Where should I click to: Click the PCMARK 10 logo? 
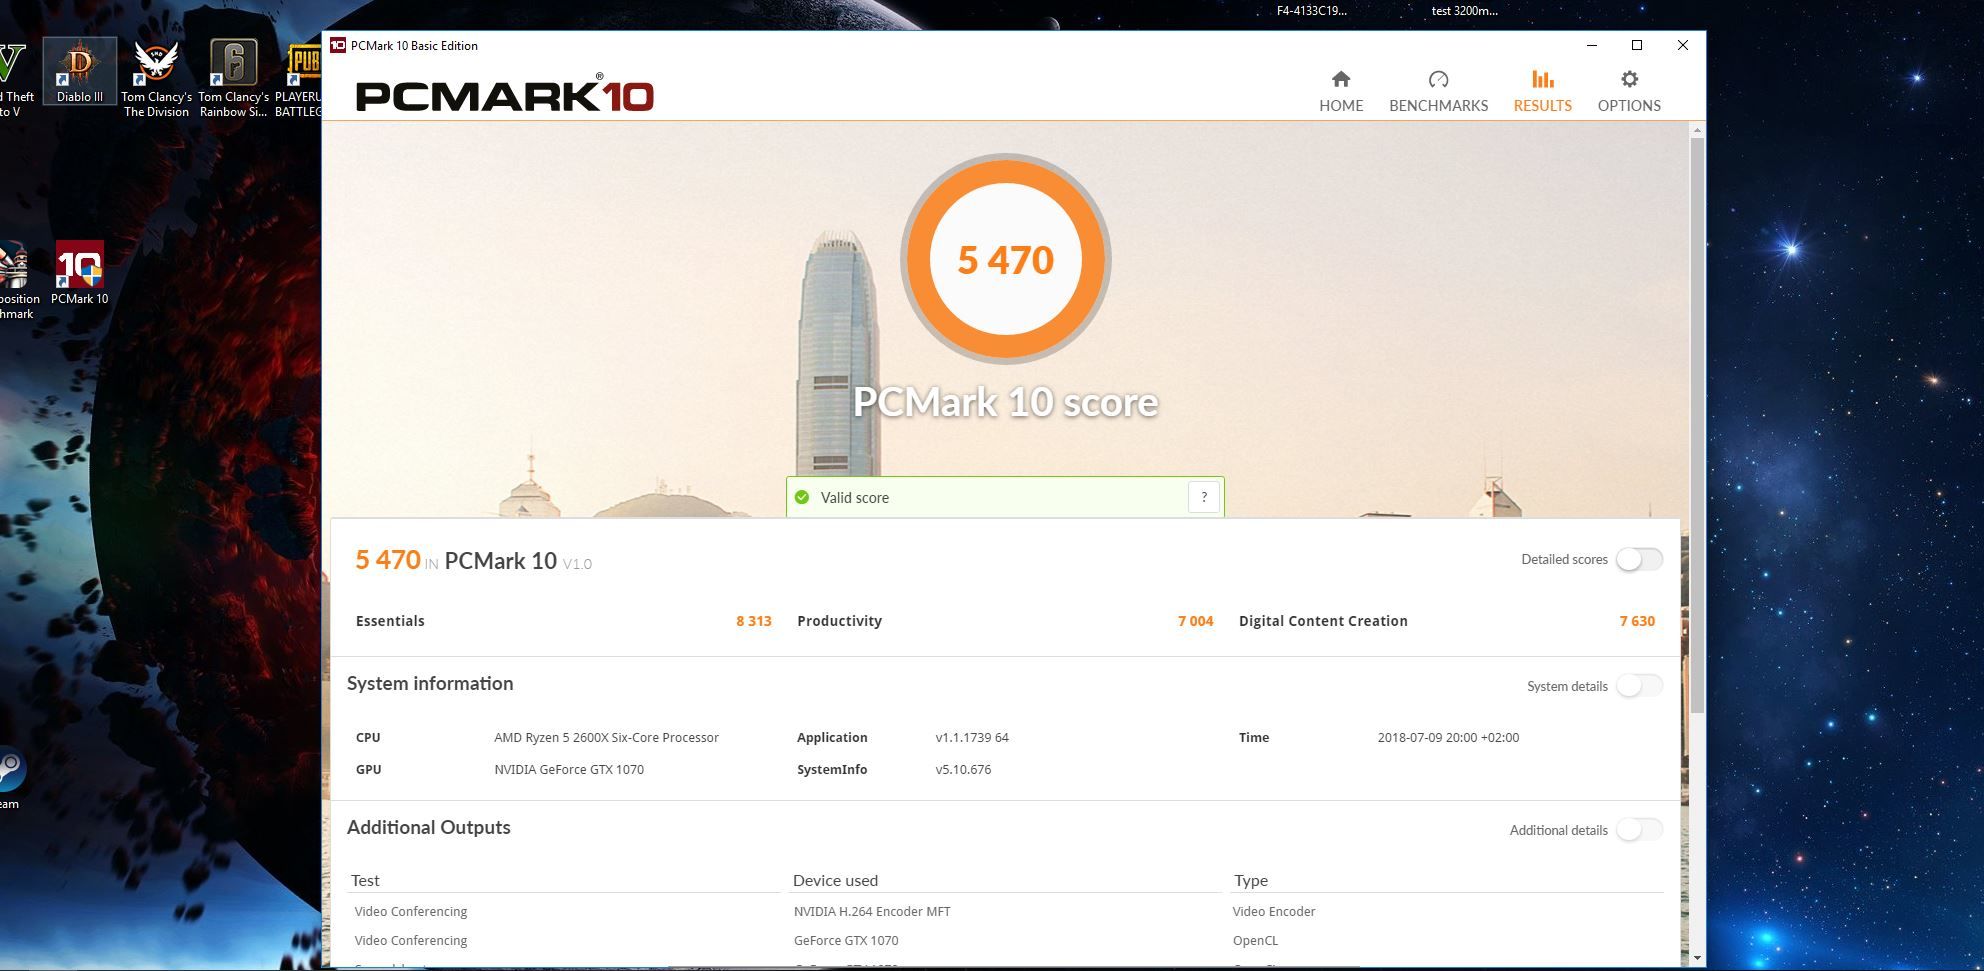pos(505,94)
